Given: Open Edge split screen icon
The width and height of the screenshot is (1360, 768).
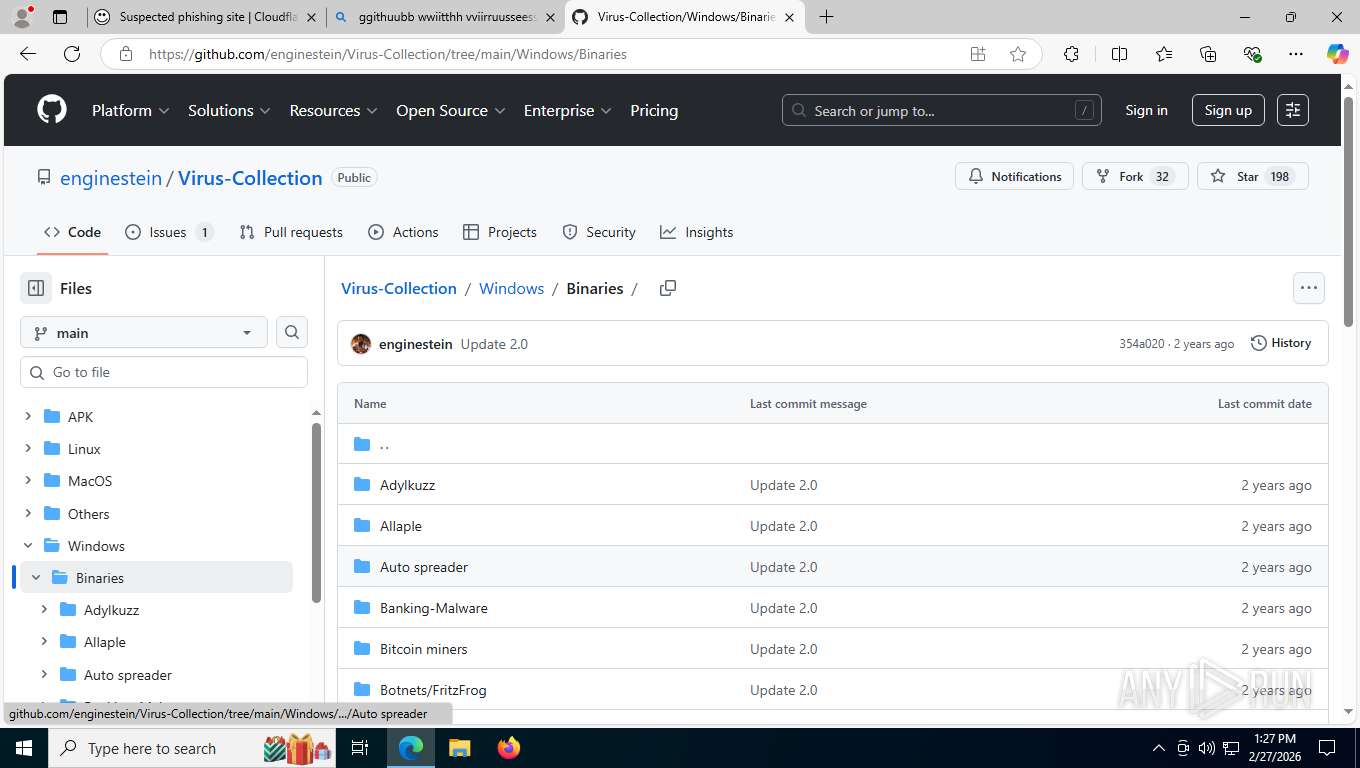Looking at the screenshot, I should point(1120,54).
